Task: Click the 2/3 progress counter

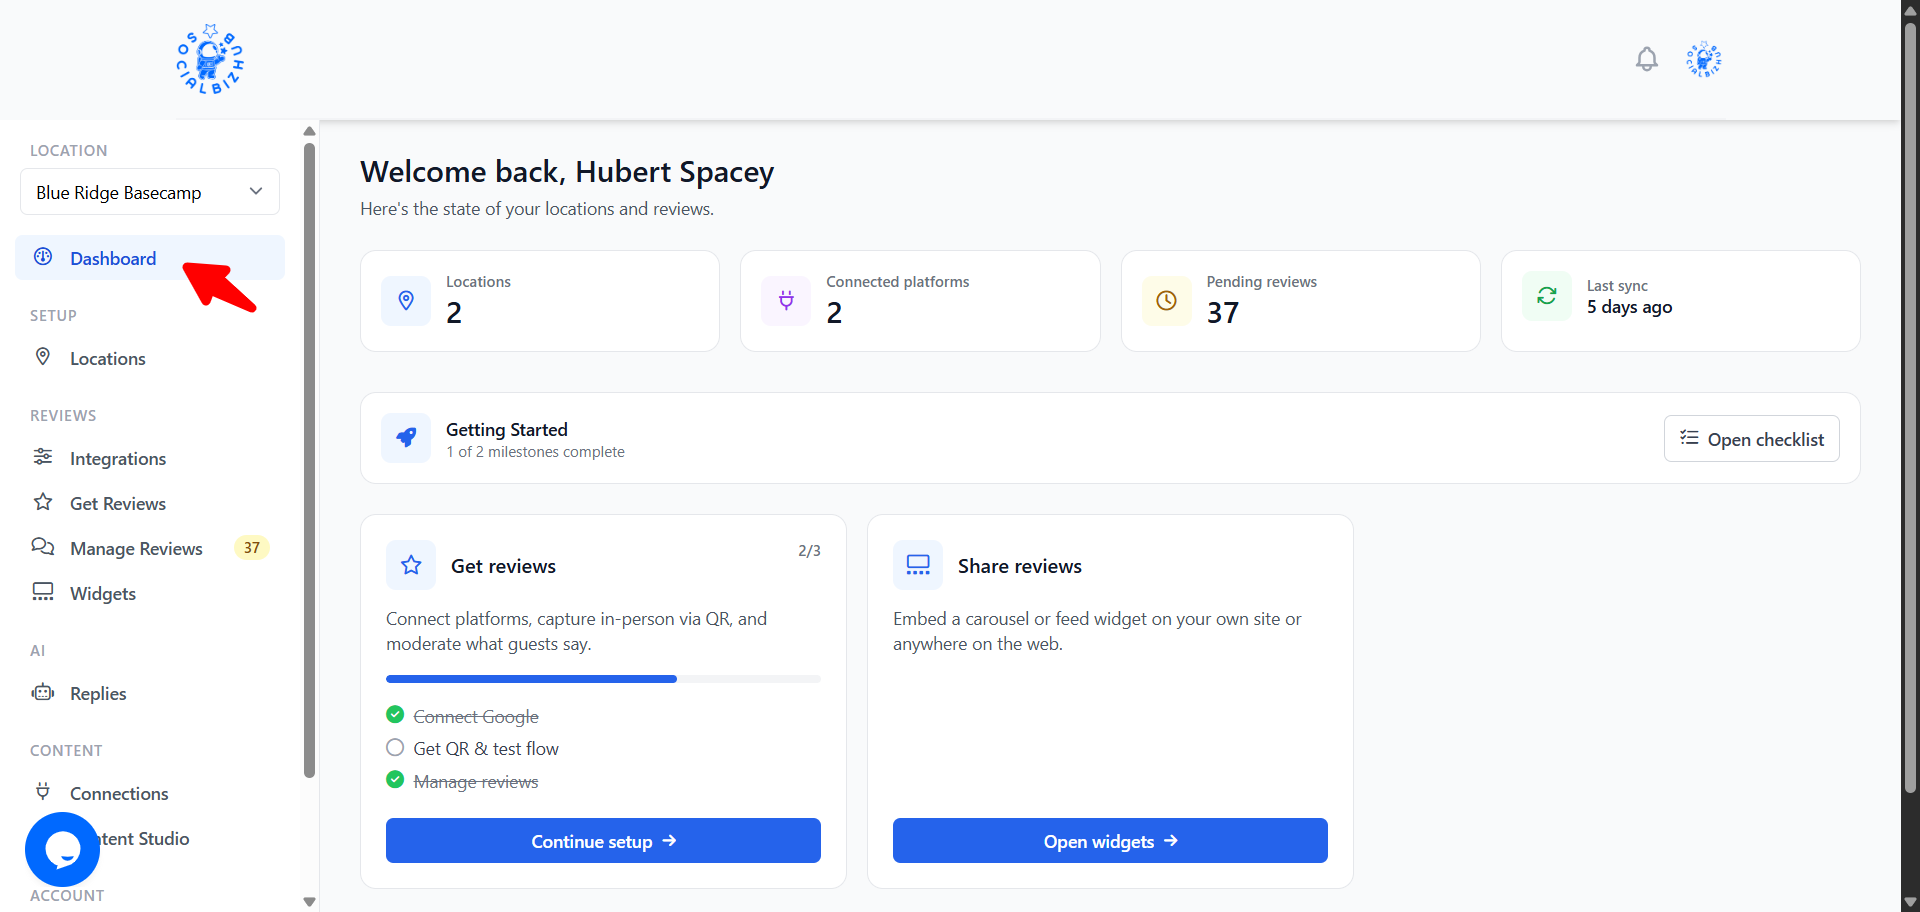Action: click(x=809, y=551)
